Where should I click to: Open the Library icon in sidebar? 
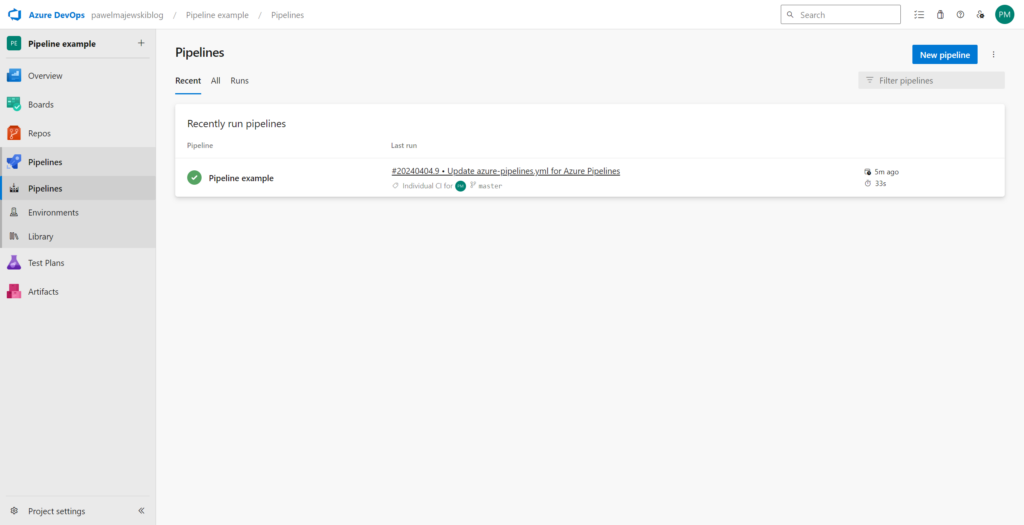tap(14, 236)
